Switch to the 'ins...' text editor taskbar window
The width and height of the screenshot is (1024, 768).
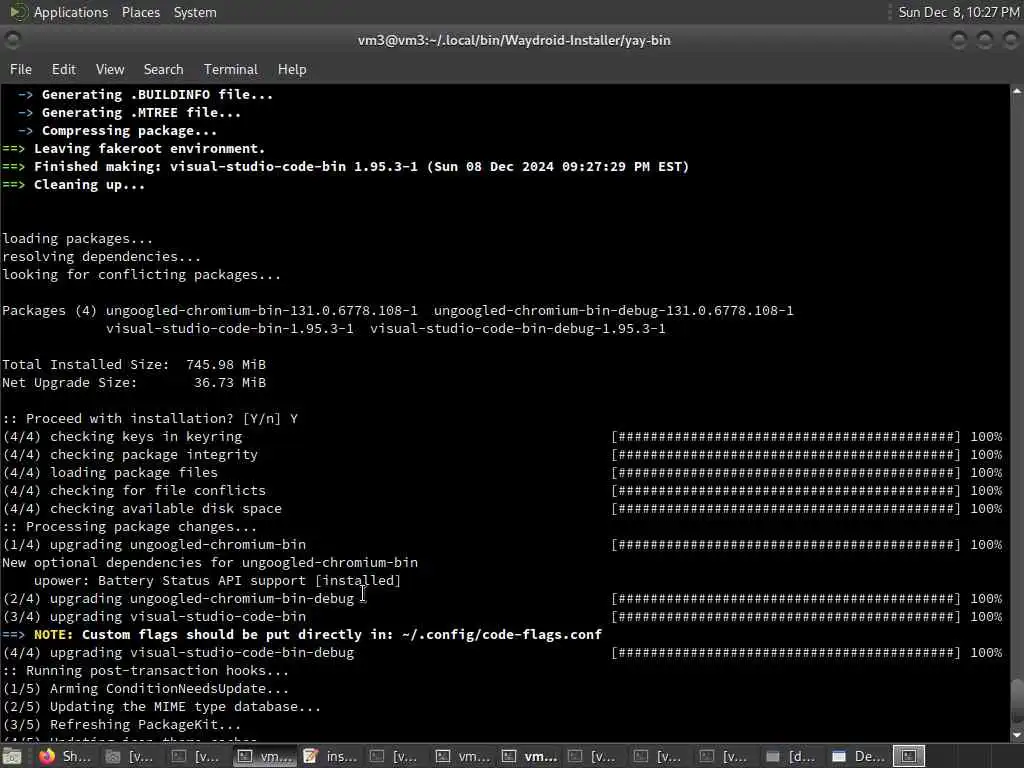click(x=330, y=756)
